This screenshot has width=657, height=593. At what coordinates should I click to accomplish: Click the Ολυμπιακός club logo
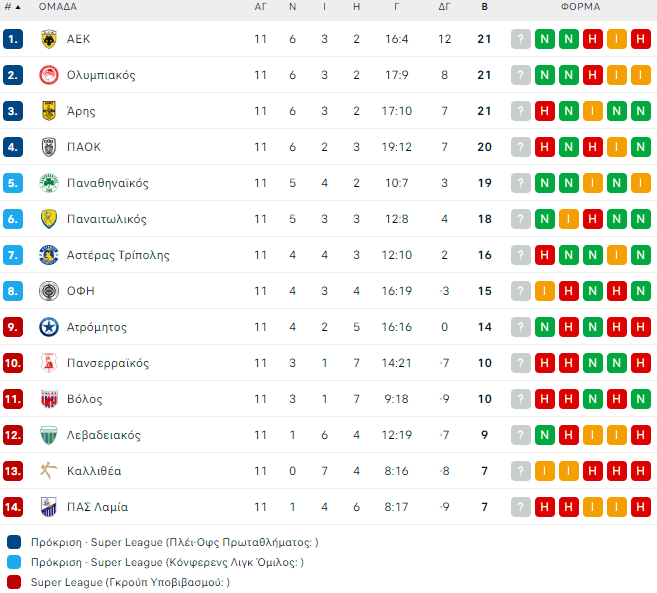[x=48, y=75]
